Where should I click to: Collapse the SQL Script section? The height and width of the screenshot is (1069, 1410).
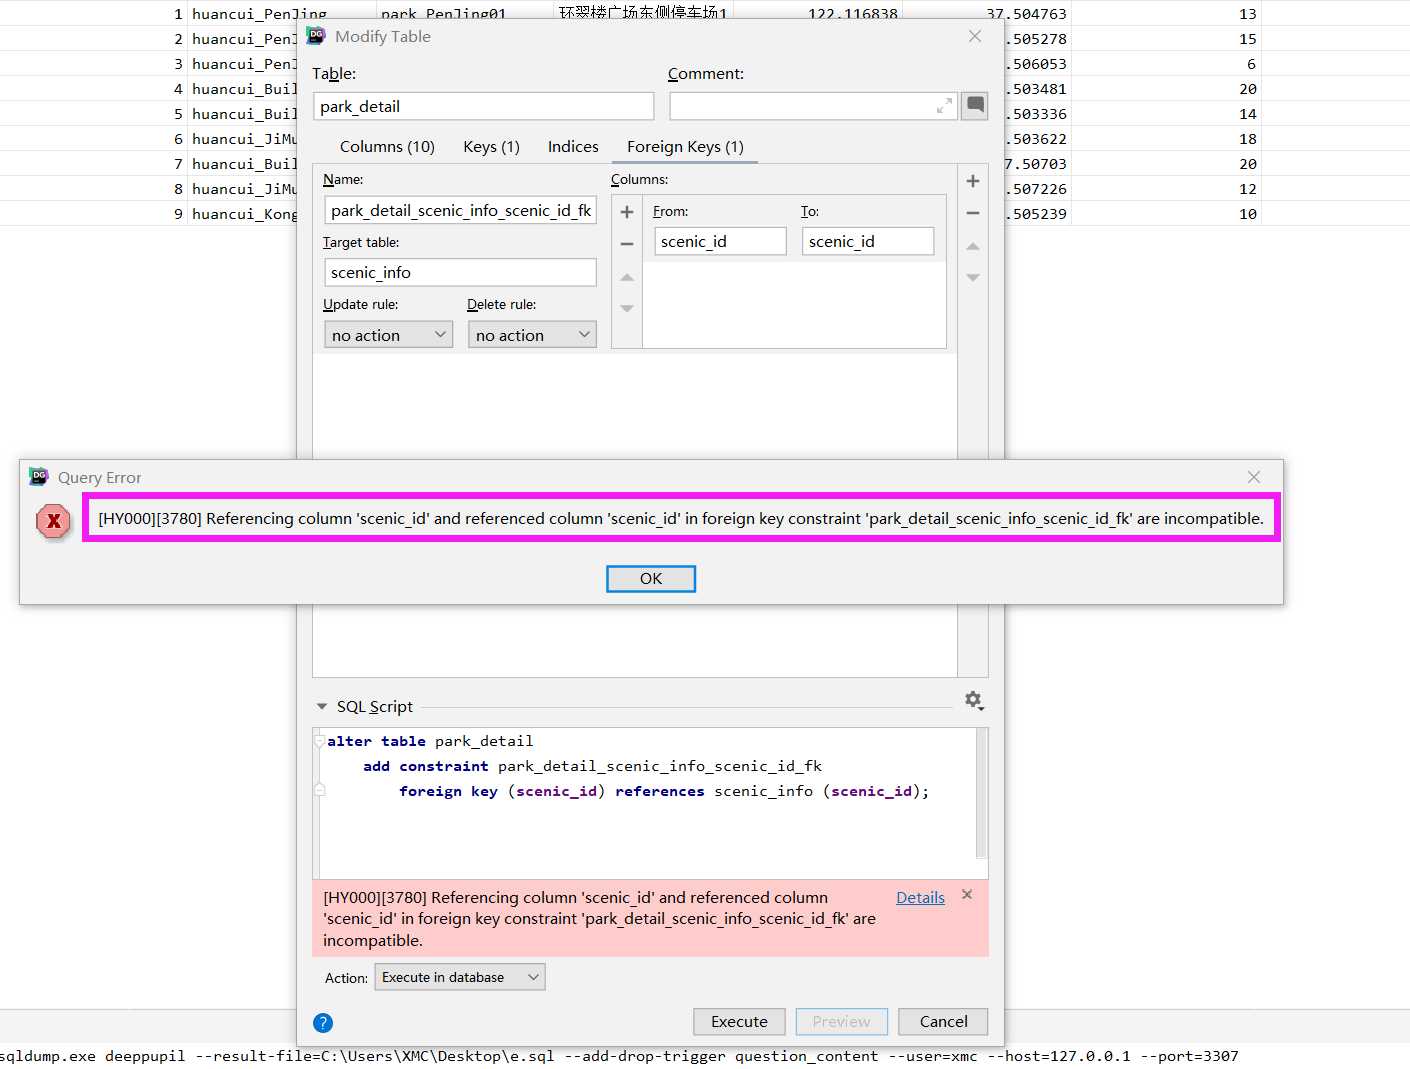point(322,706)
